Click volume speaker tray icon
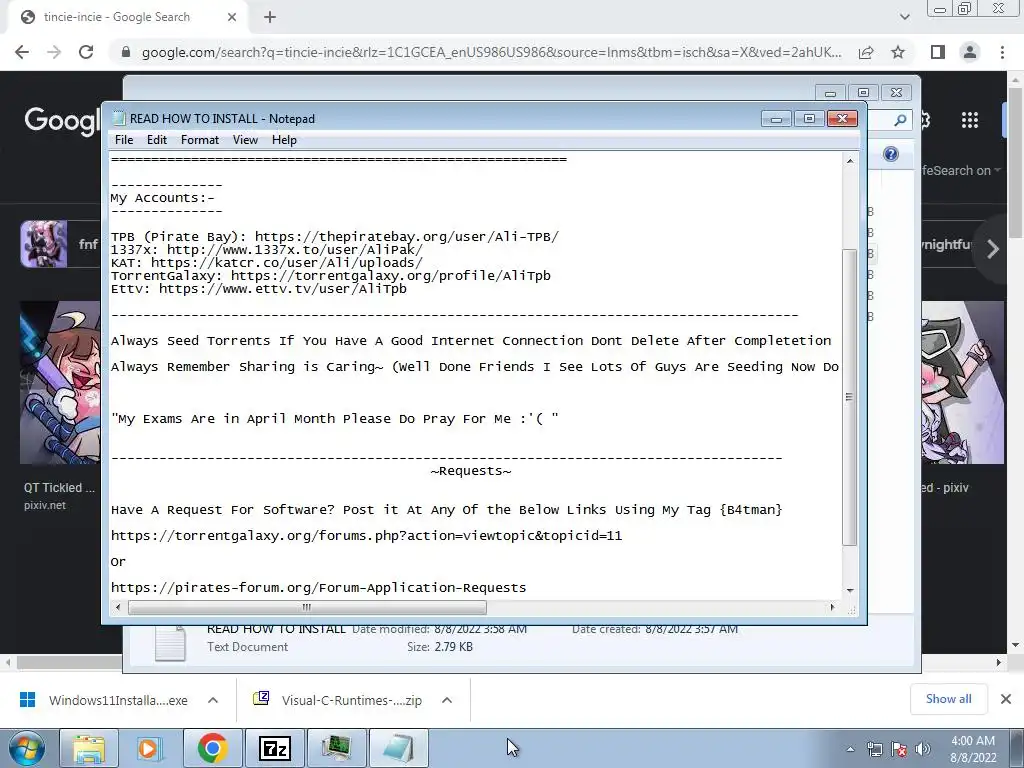Viewport: 1024px width, 768px height. (x=922, y=750)
